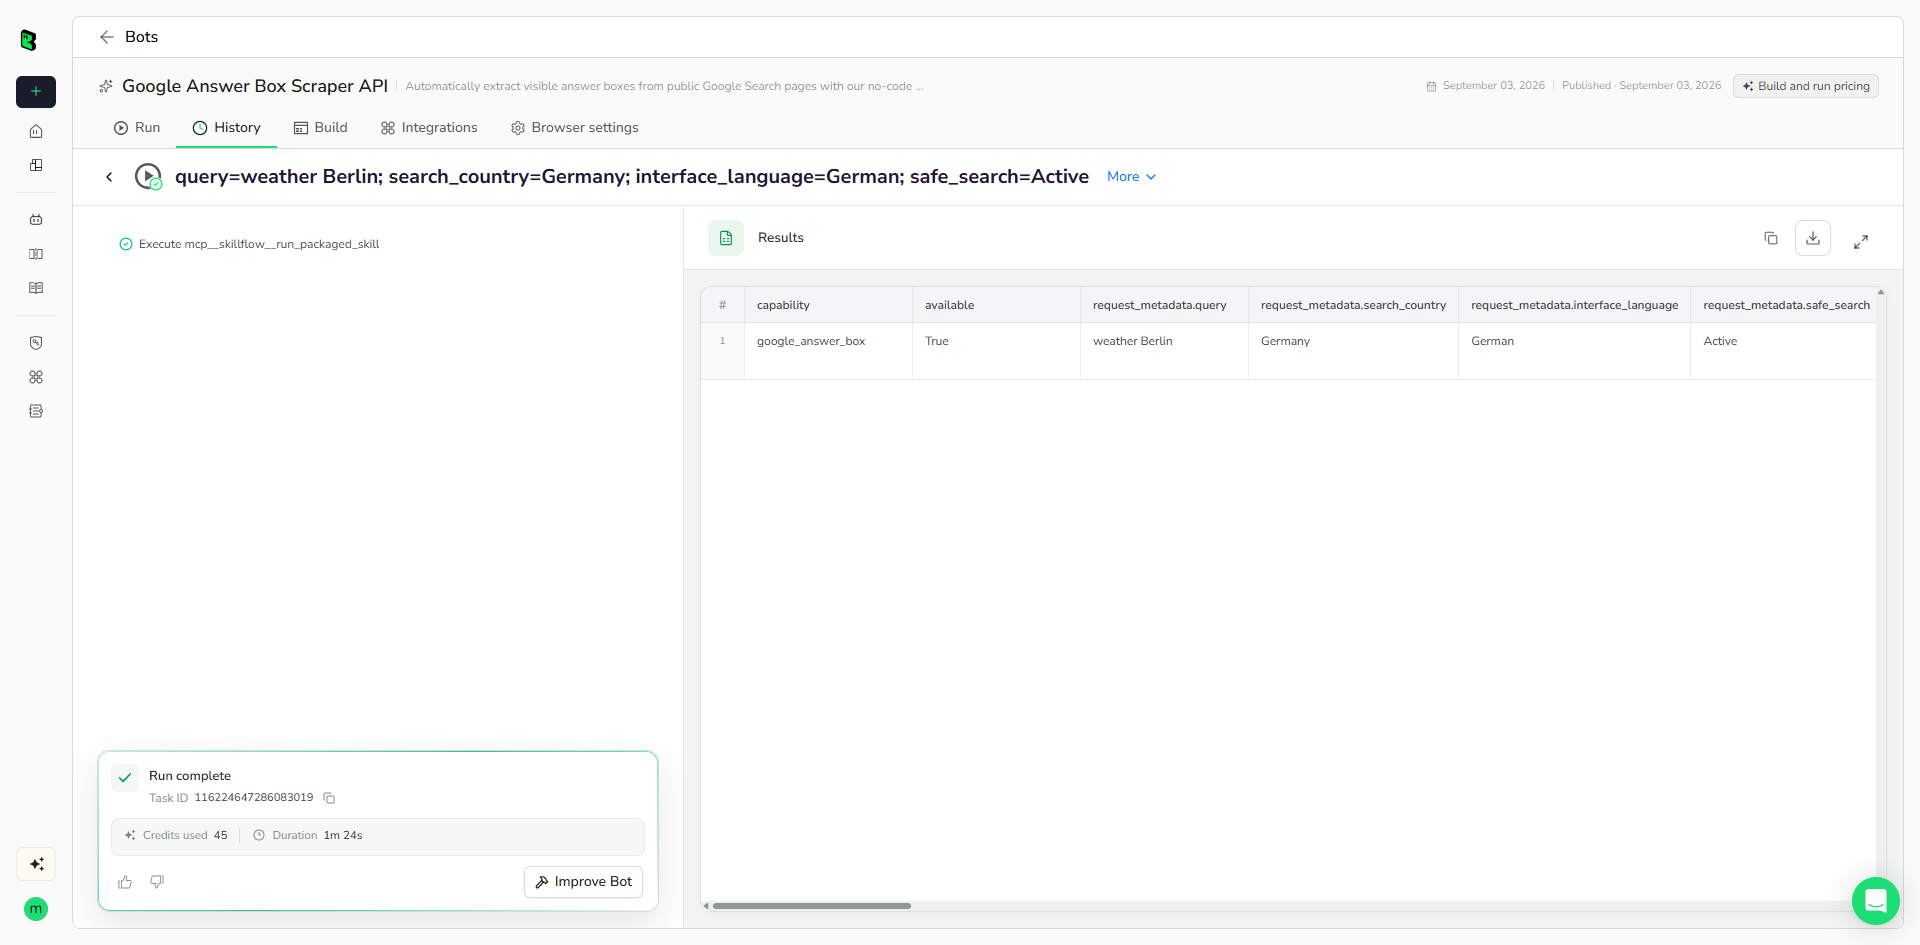1920x945 pixels.
Task: Open the integrations grid icon in the sidebar
Action: (x=36, y=377)
